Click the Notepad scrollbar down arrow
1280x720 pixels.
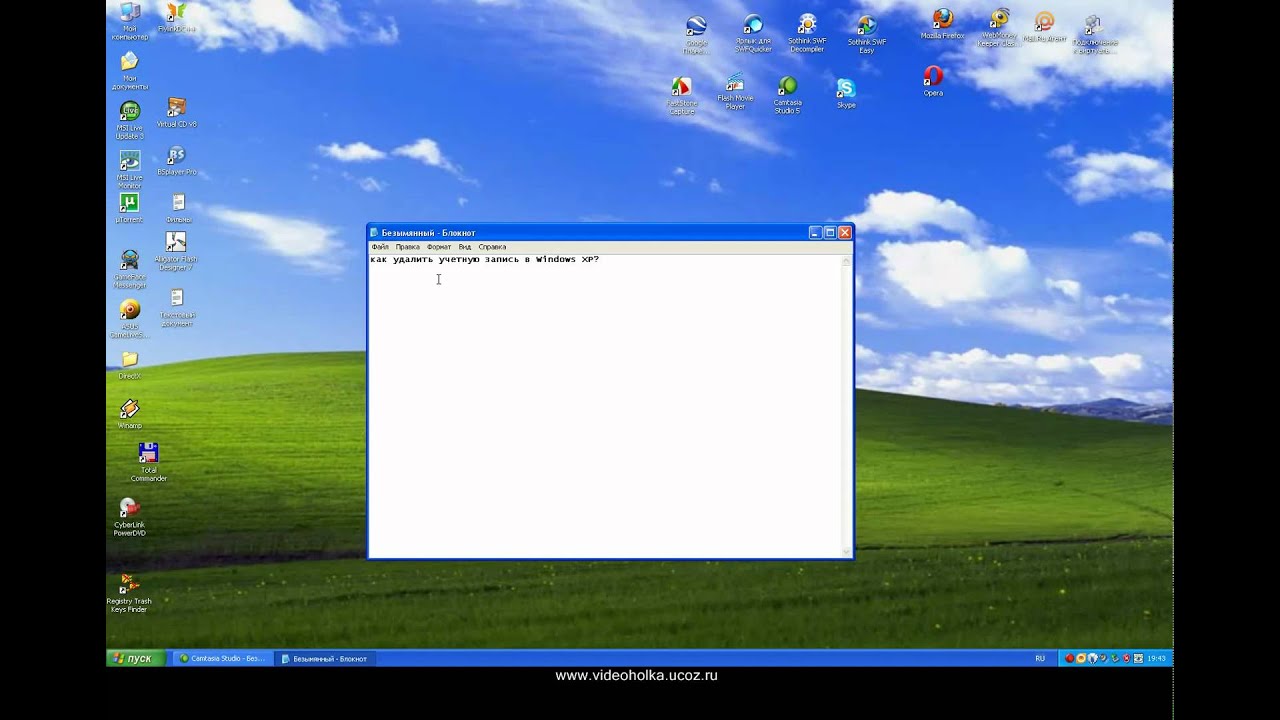coord(847,551)
